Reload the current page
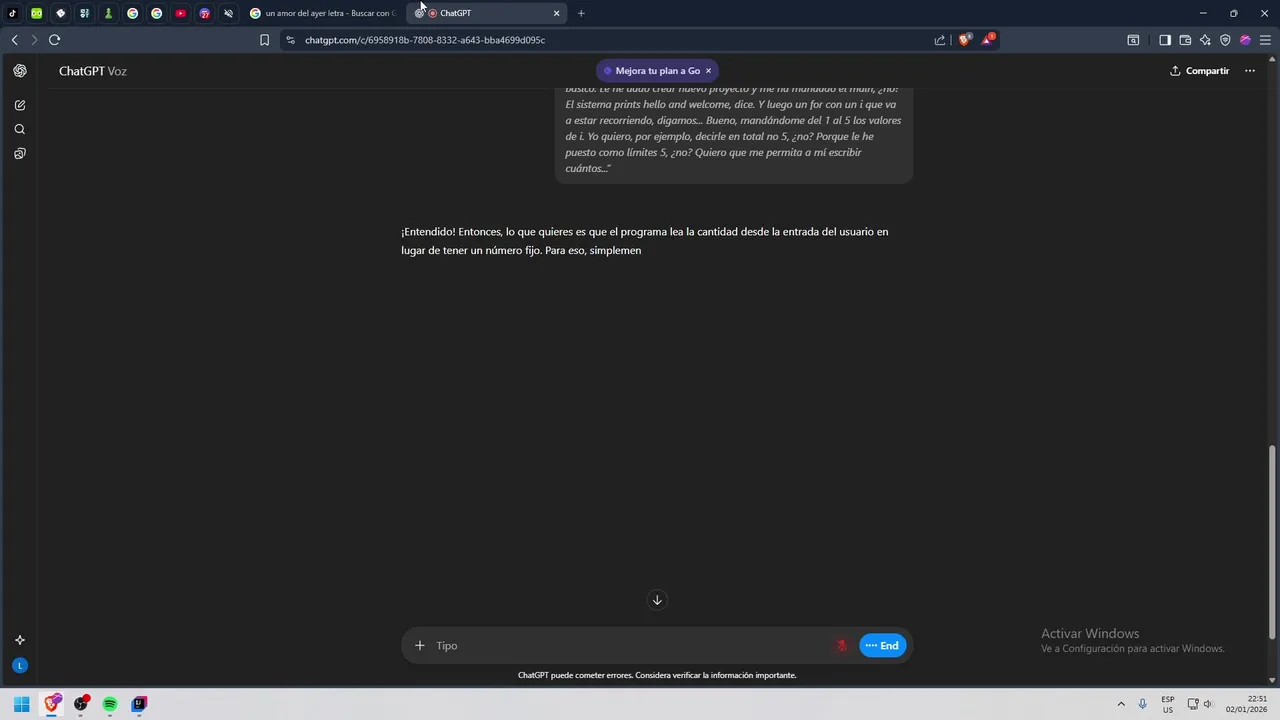 tap(55, 40)
